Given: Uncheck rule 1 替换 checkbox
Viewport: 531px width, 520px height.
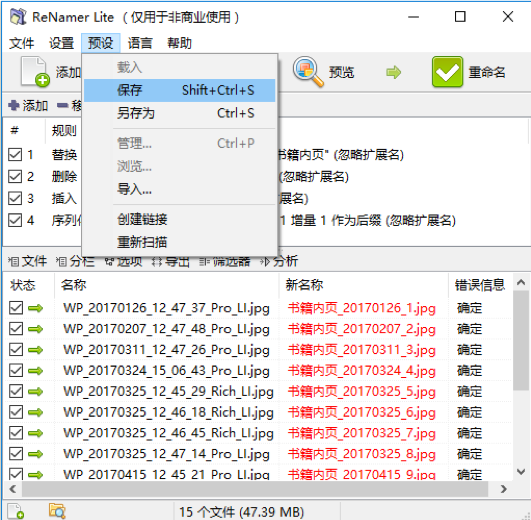Looking at the screenshot, I should (x=15, y=155).
